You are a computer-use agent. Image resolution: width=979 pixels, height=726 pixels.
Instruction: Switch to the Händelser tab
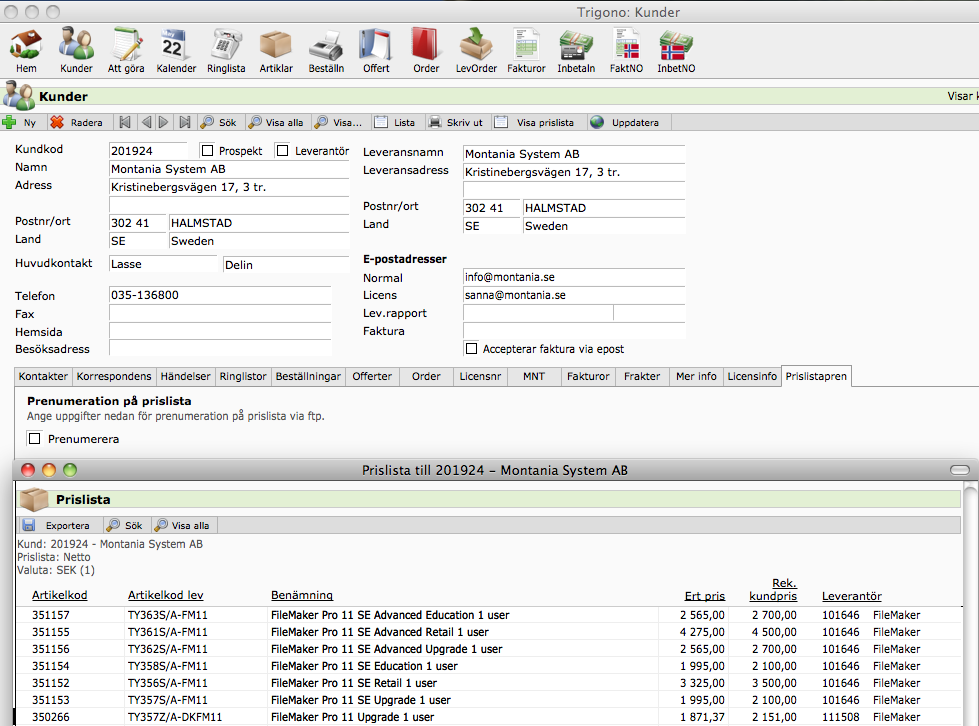pyautogui.click(x=185, y=376)
